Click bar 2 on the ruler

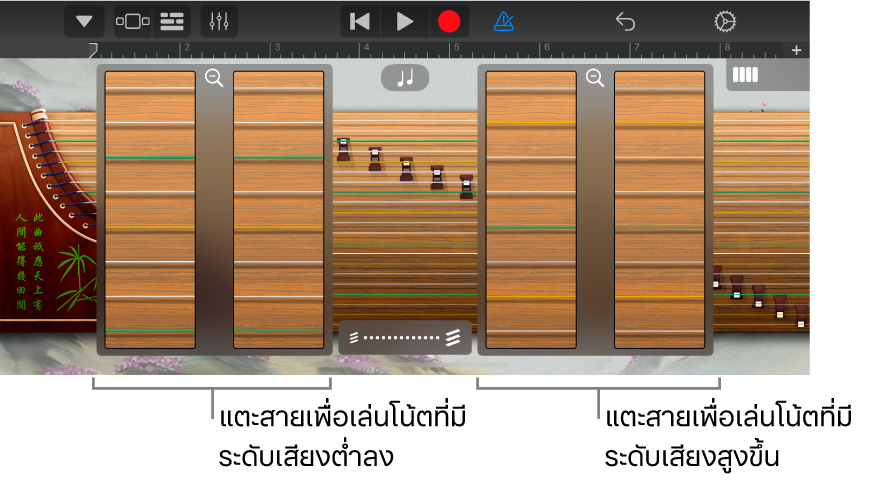pos(186,48)
